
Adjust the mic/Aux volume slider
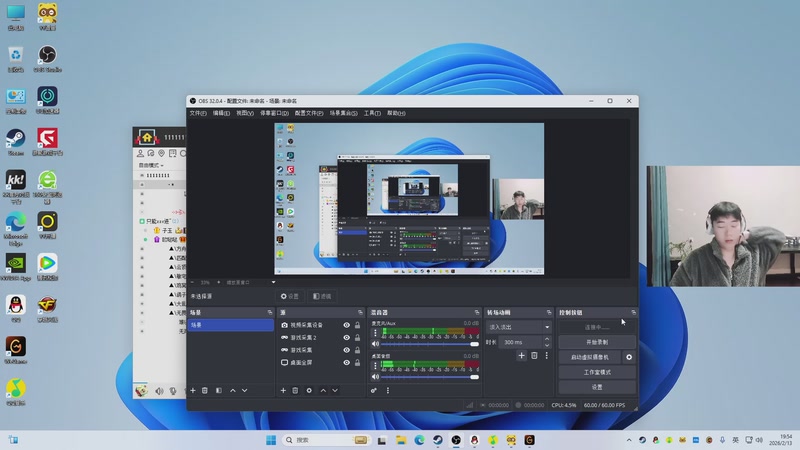(x=431, y=344)
